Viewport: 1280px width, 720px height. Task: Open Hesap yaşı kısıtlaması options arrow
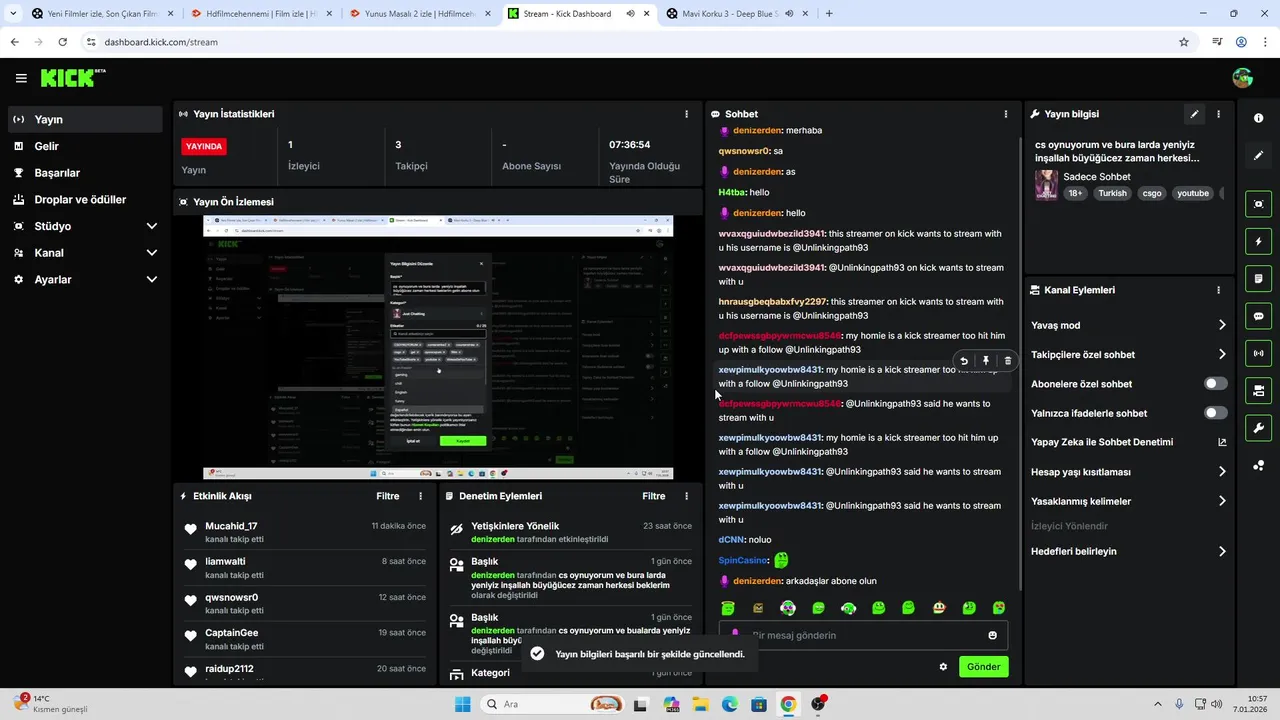(x=1222, y=472)
